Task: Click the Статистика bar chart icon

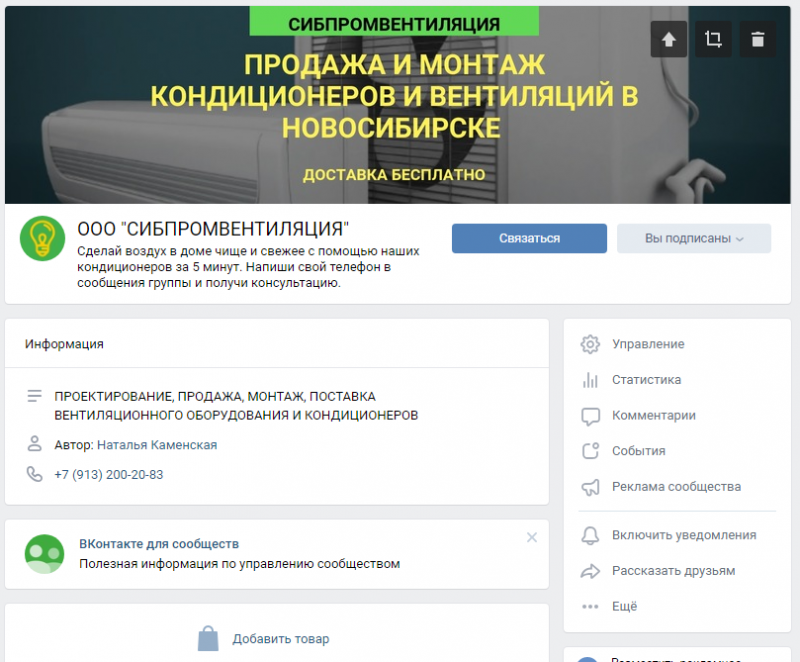Action: click(590, 380)
